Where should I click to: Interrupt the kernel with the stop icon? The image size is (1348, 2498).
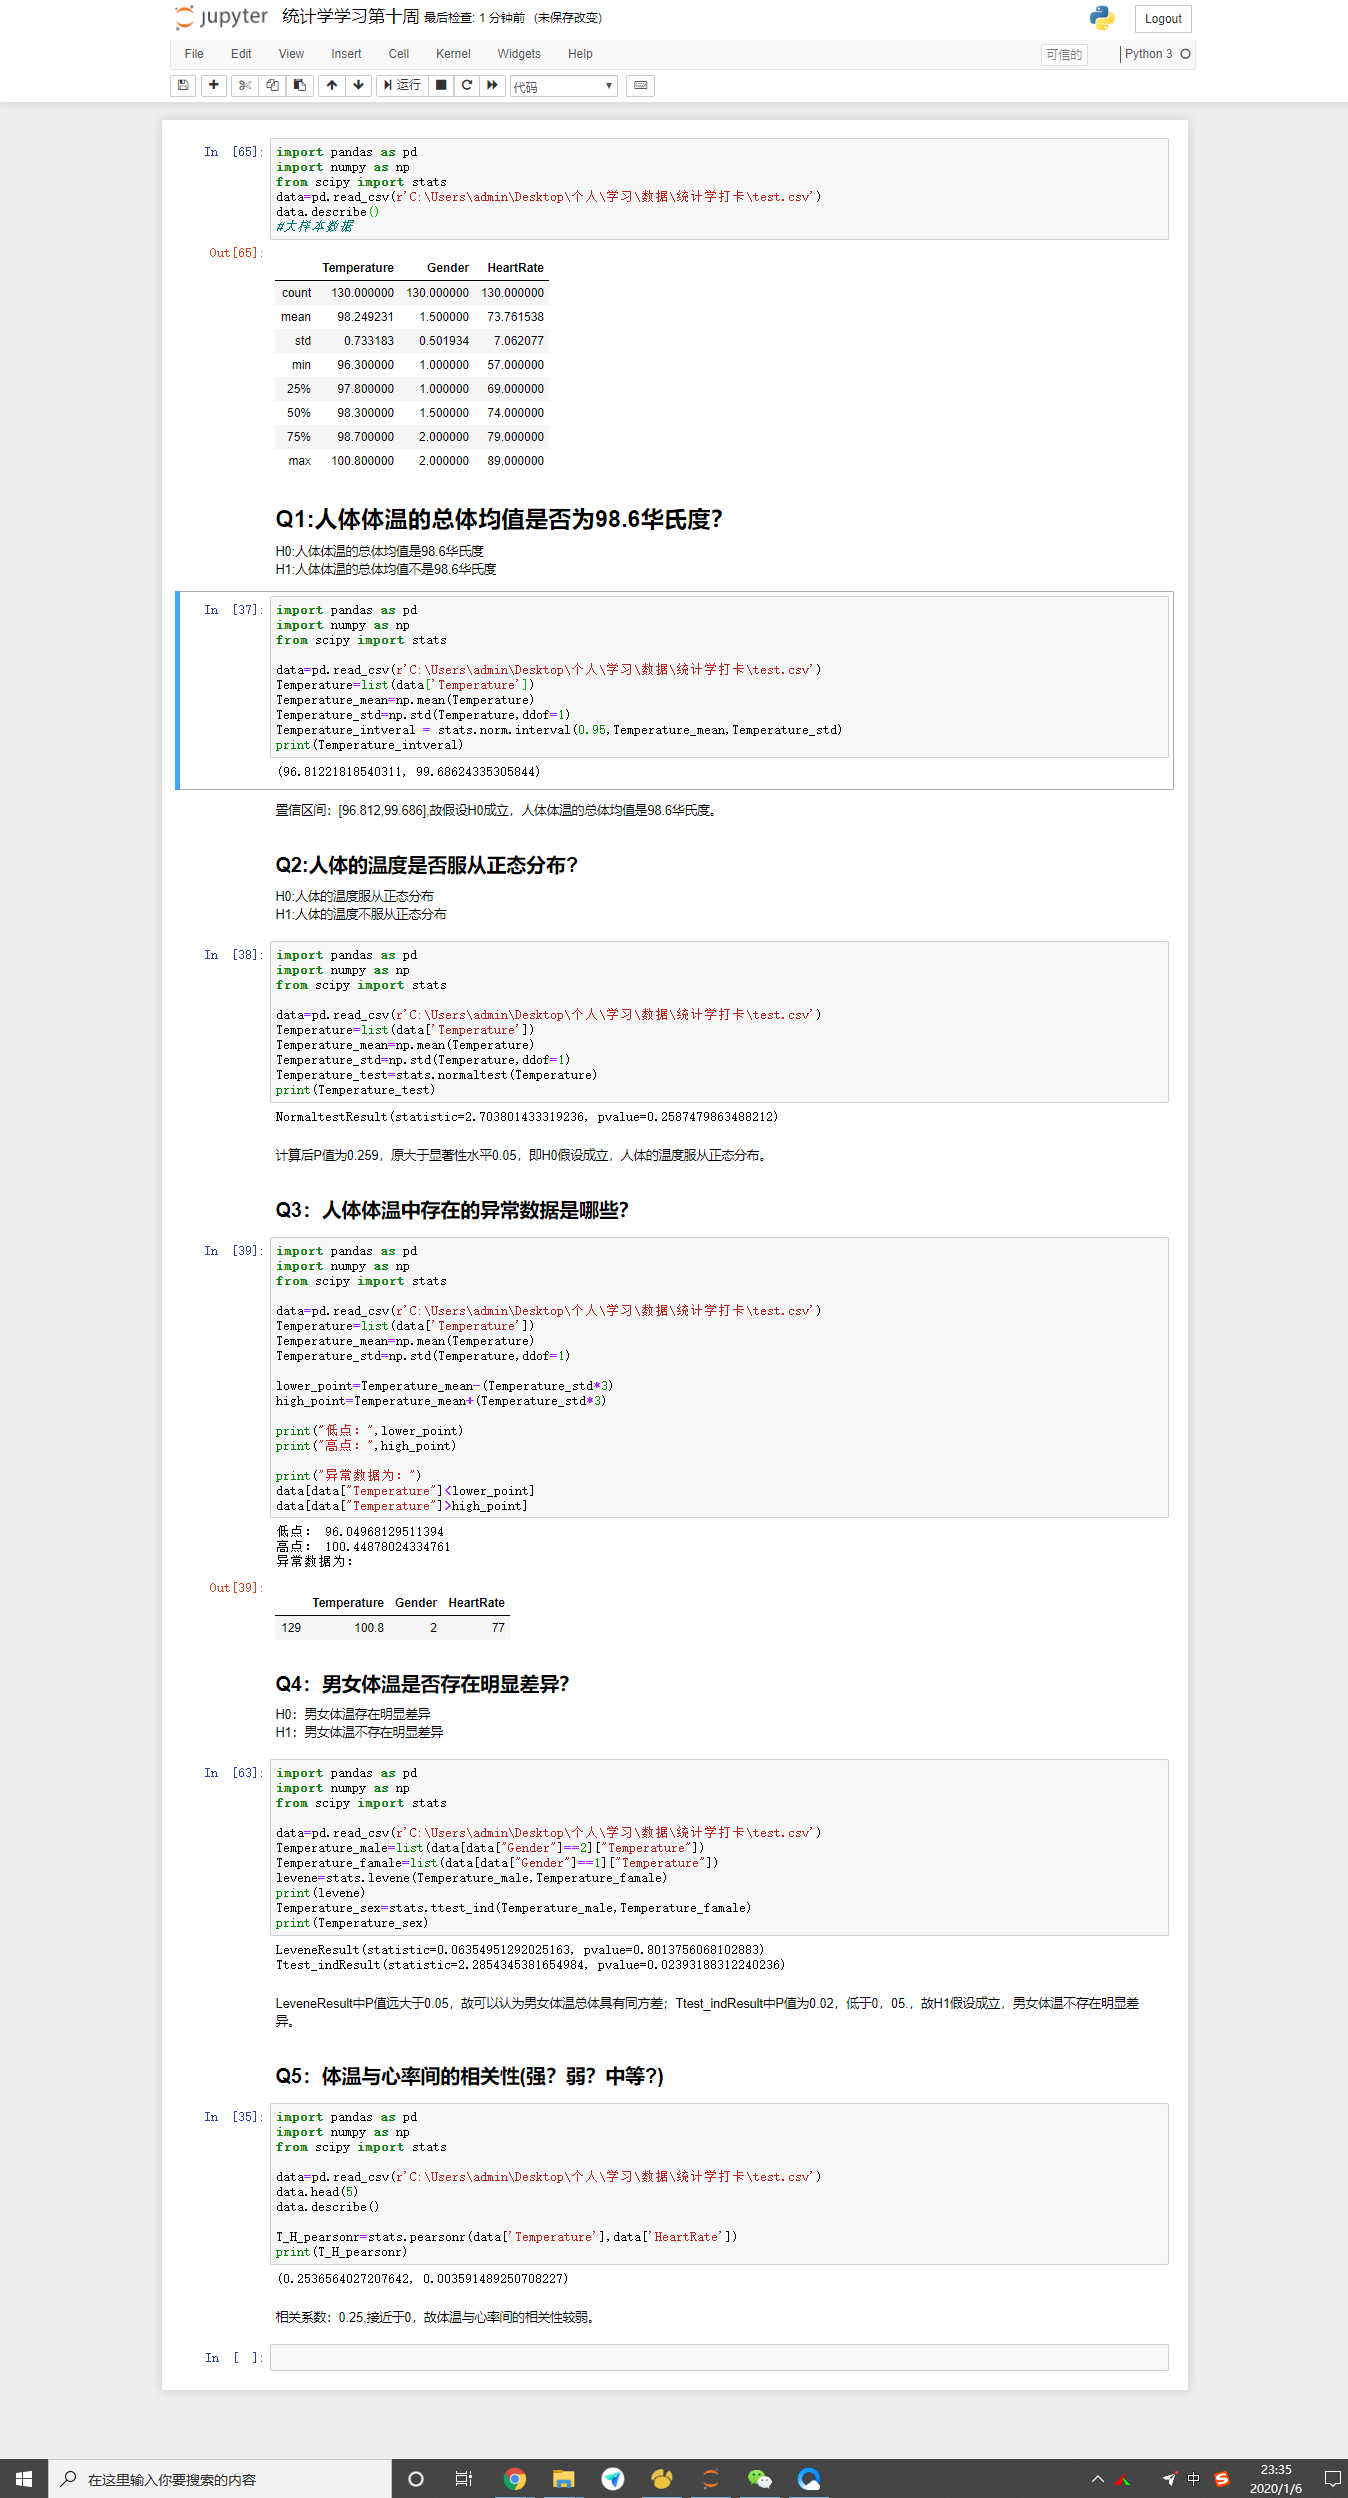point(441,86)
